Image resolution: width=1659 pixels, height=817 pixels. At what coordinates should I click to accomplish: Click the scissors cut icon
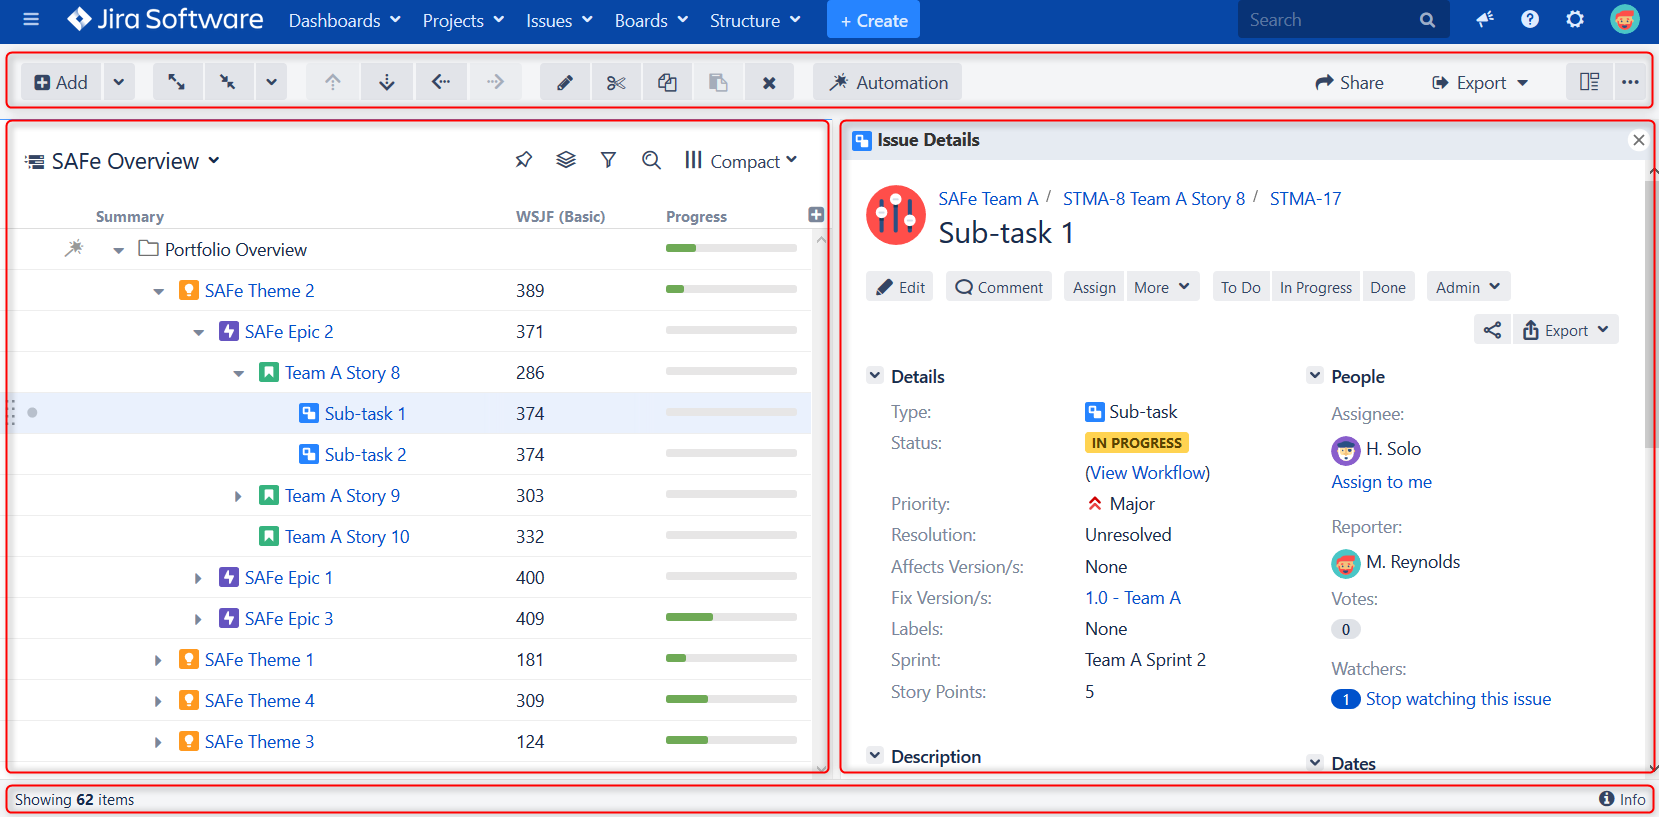pos(616,82)
